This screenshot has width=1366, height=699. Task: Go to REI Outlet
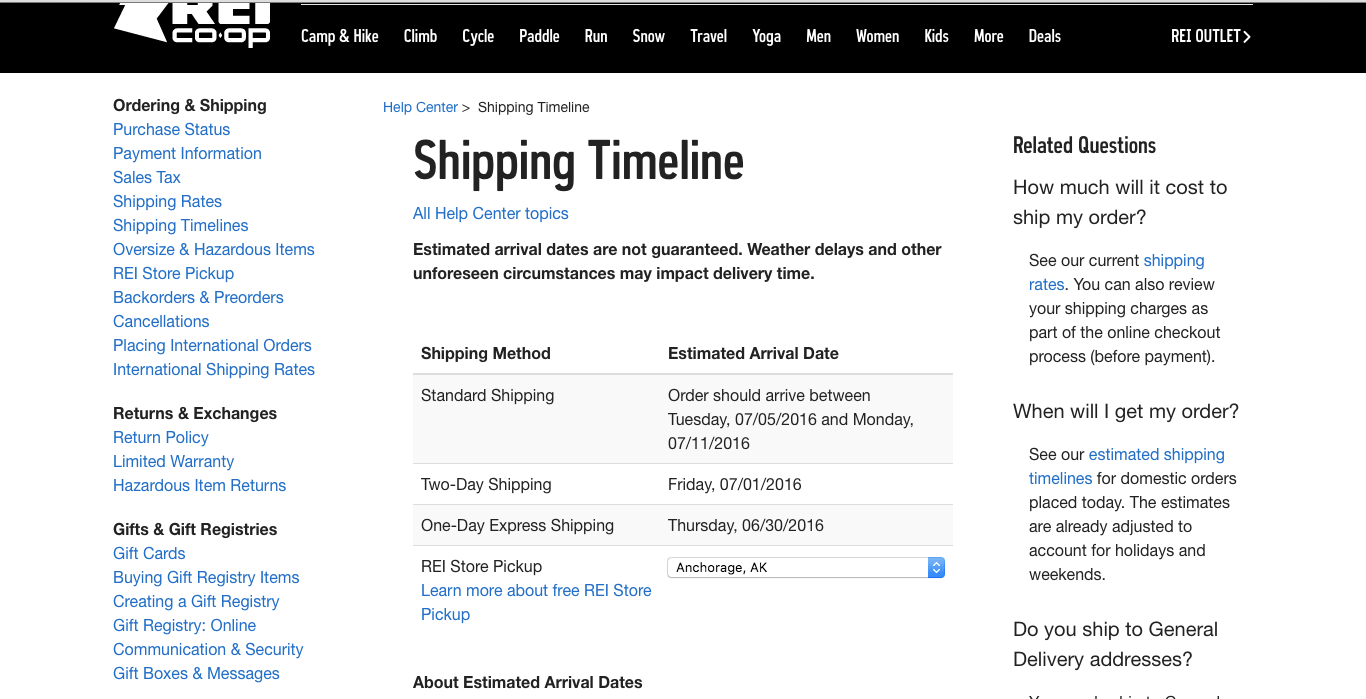[x=1210, y=36]
